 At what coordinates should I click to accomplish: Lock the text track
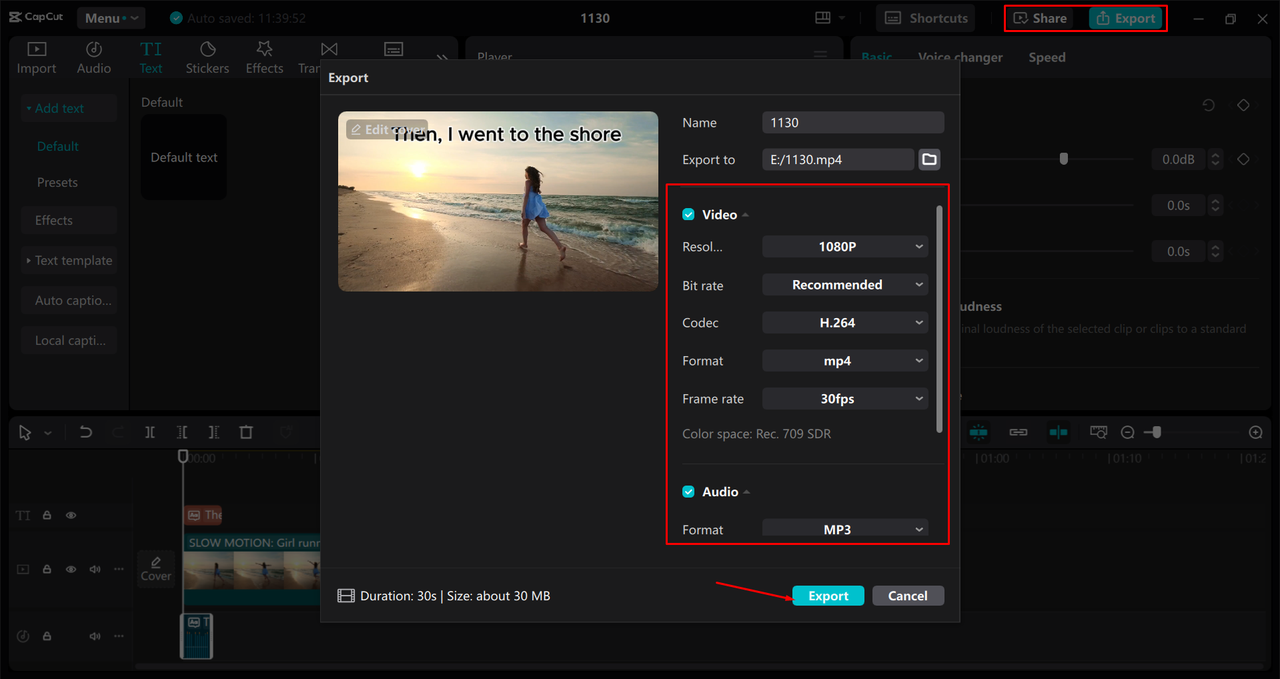click(x=47, y=515)
